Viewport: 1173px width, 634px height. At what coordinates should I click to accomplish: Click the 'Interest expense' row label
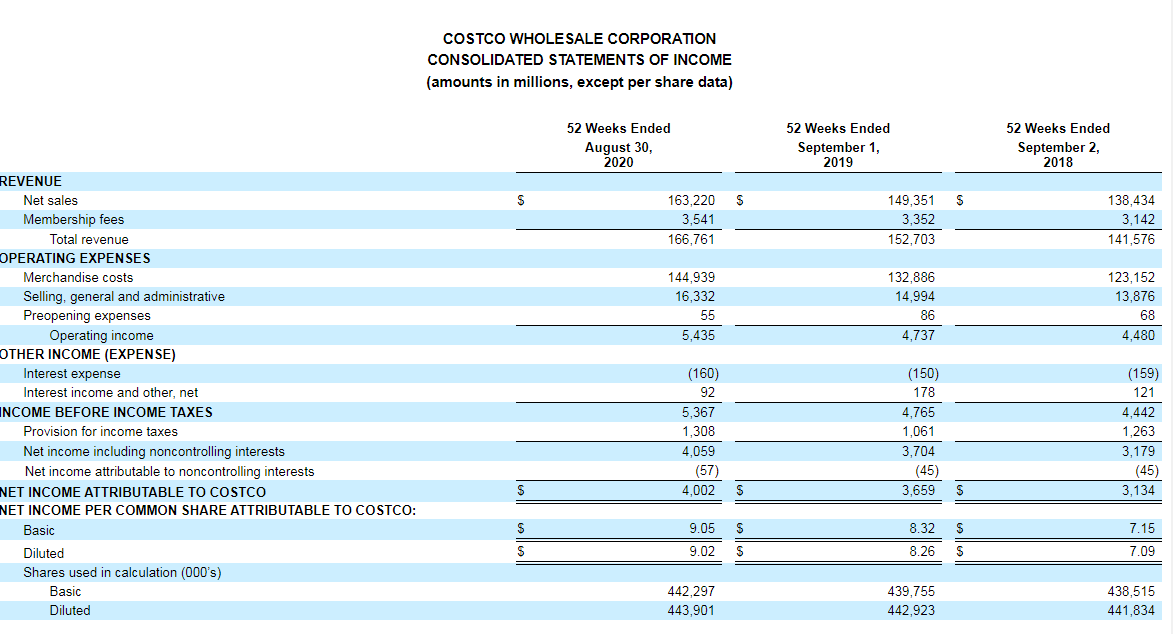point(71,374)
